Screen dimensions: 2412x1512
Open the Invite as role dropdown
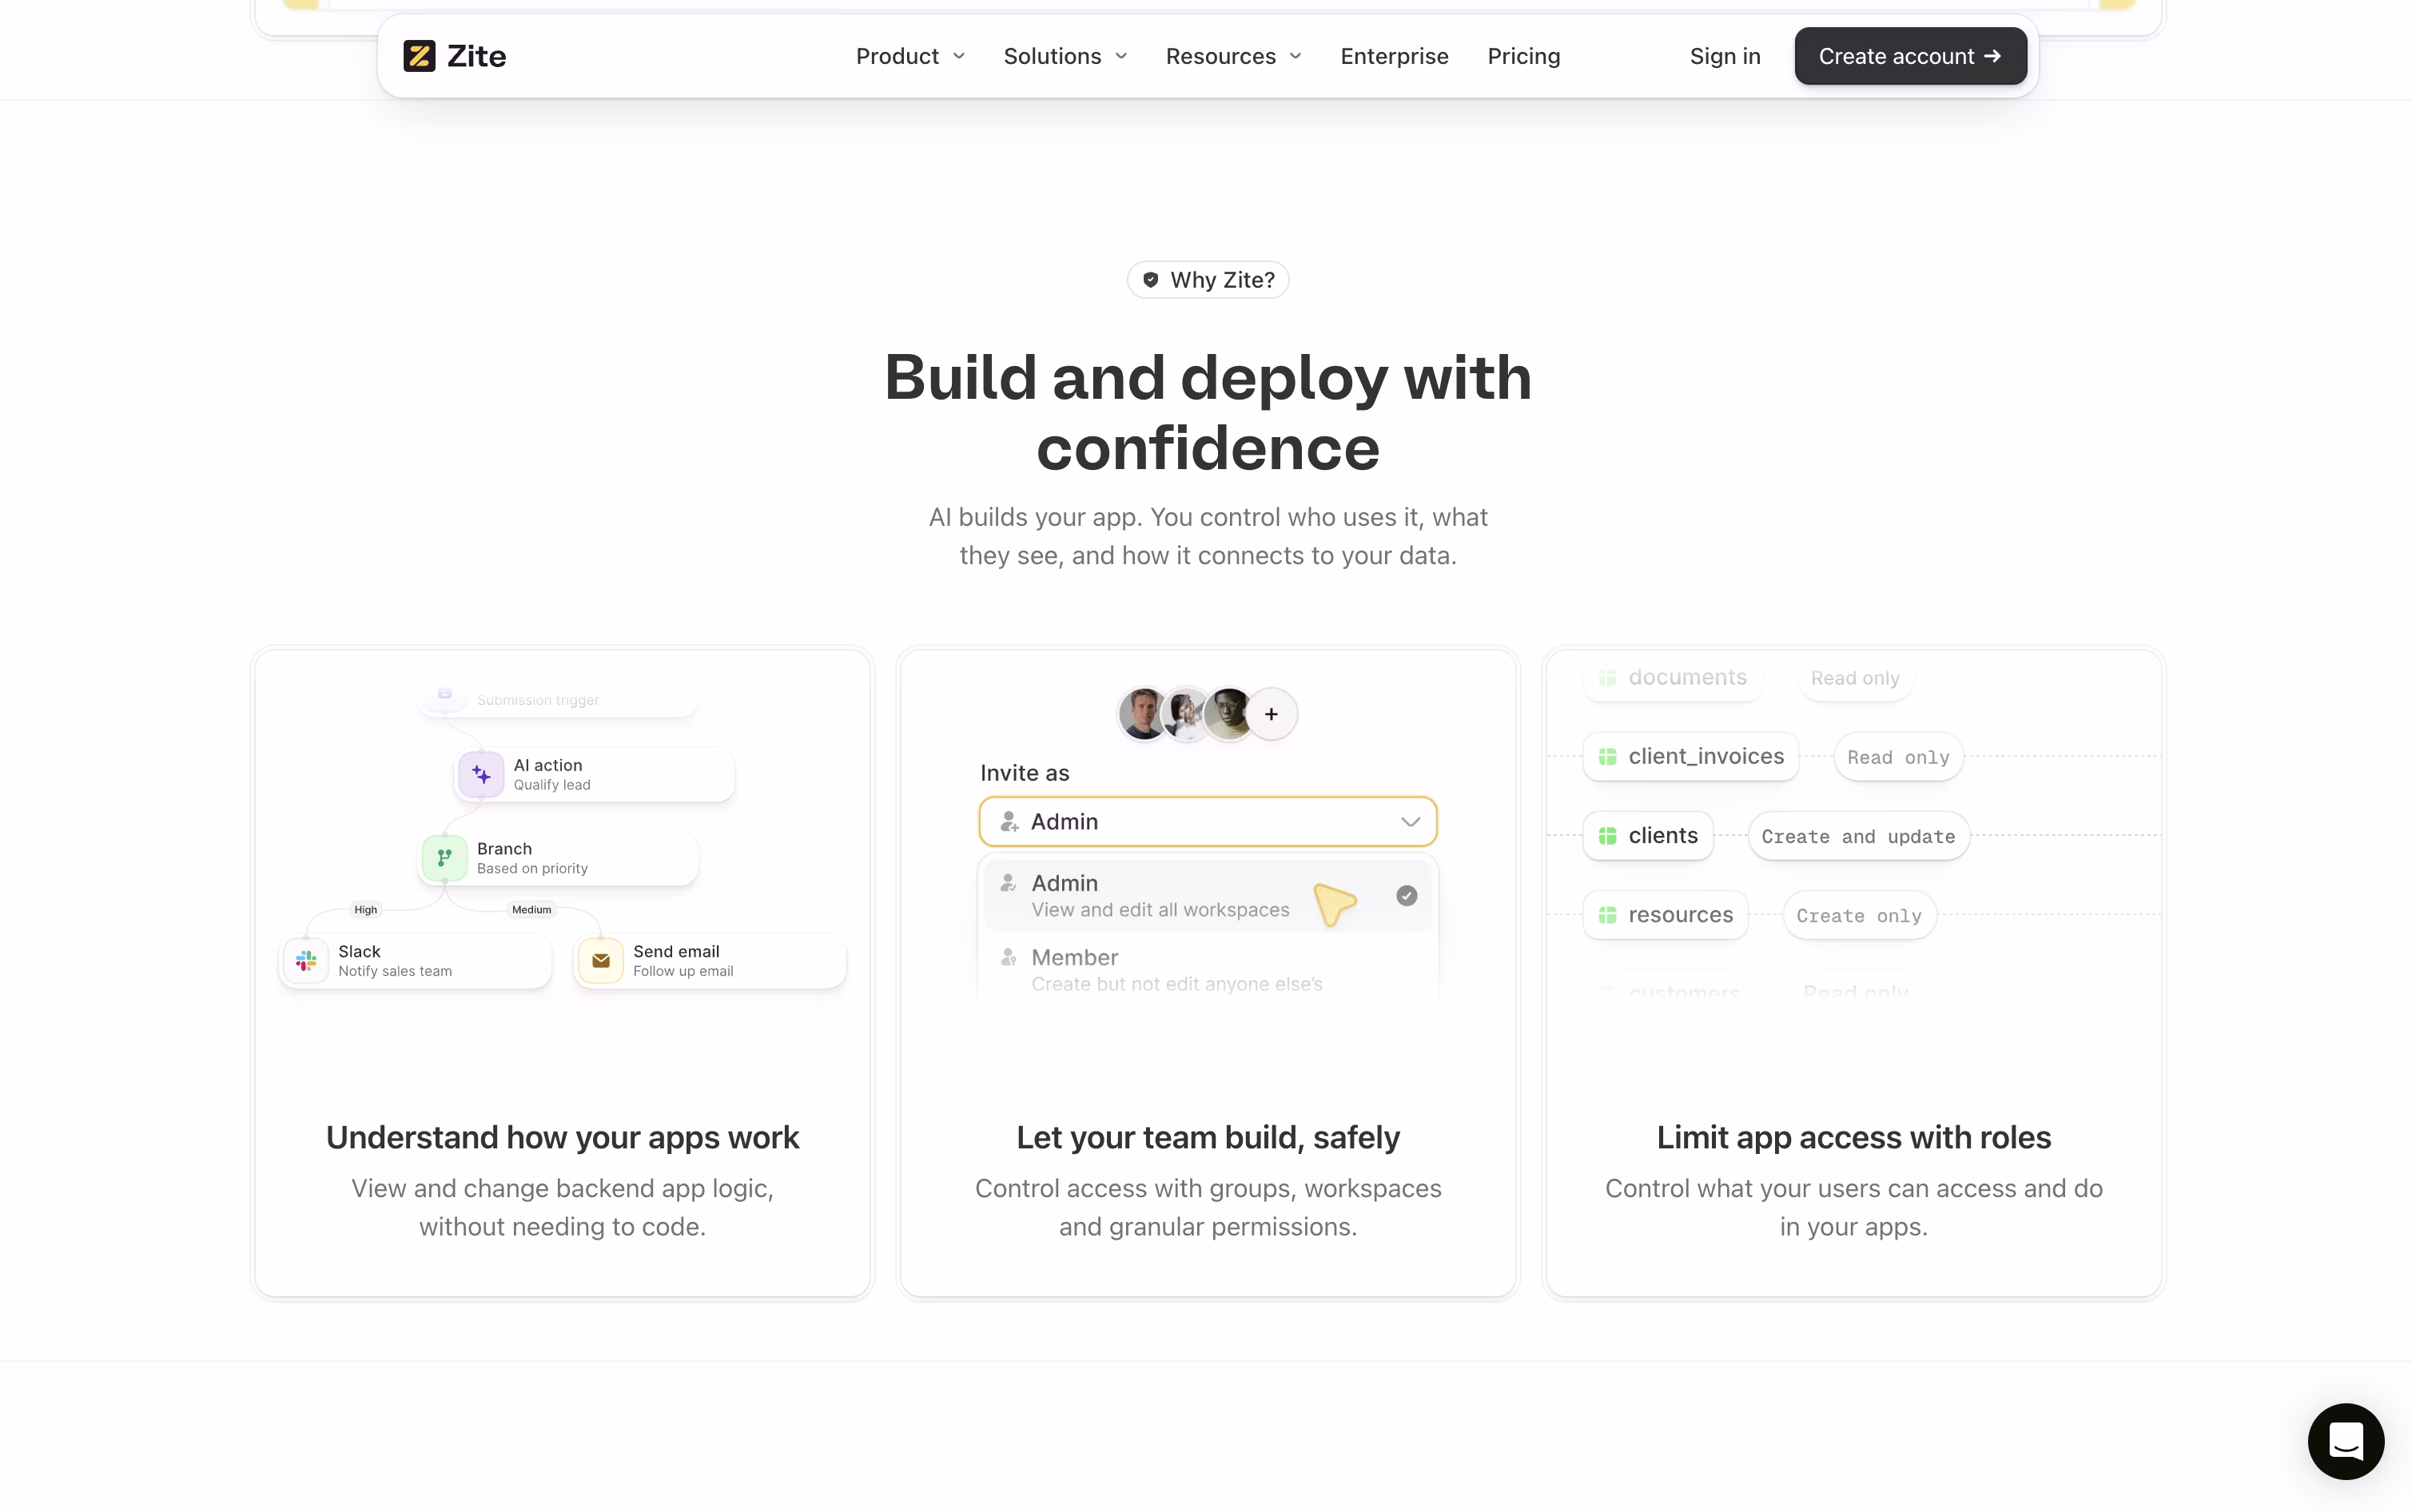pyautogui.click(x=1208, y=822)
